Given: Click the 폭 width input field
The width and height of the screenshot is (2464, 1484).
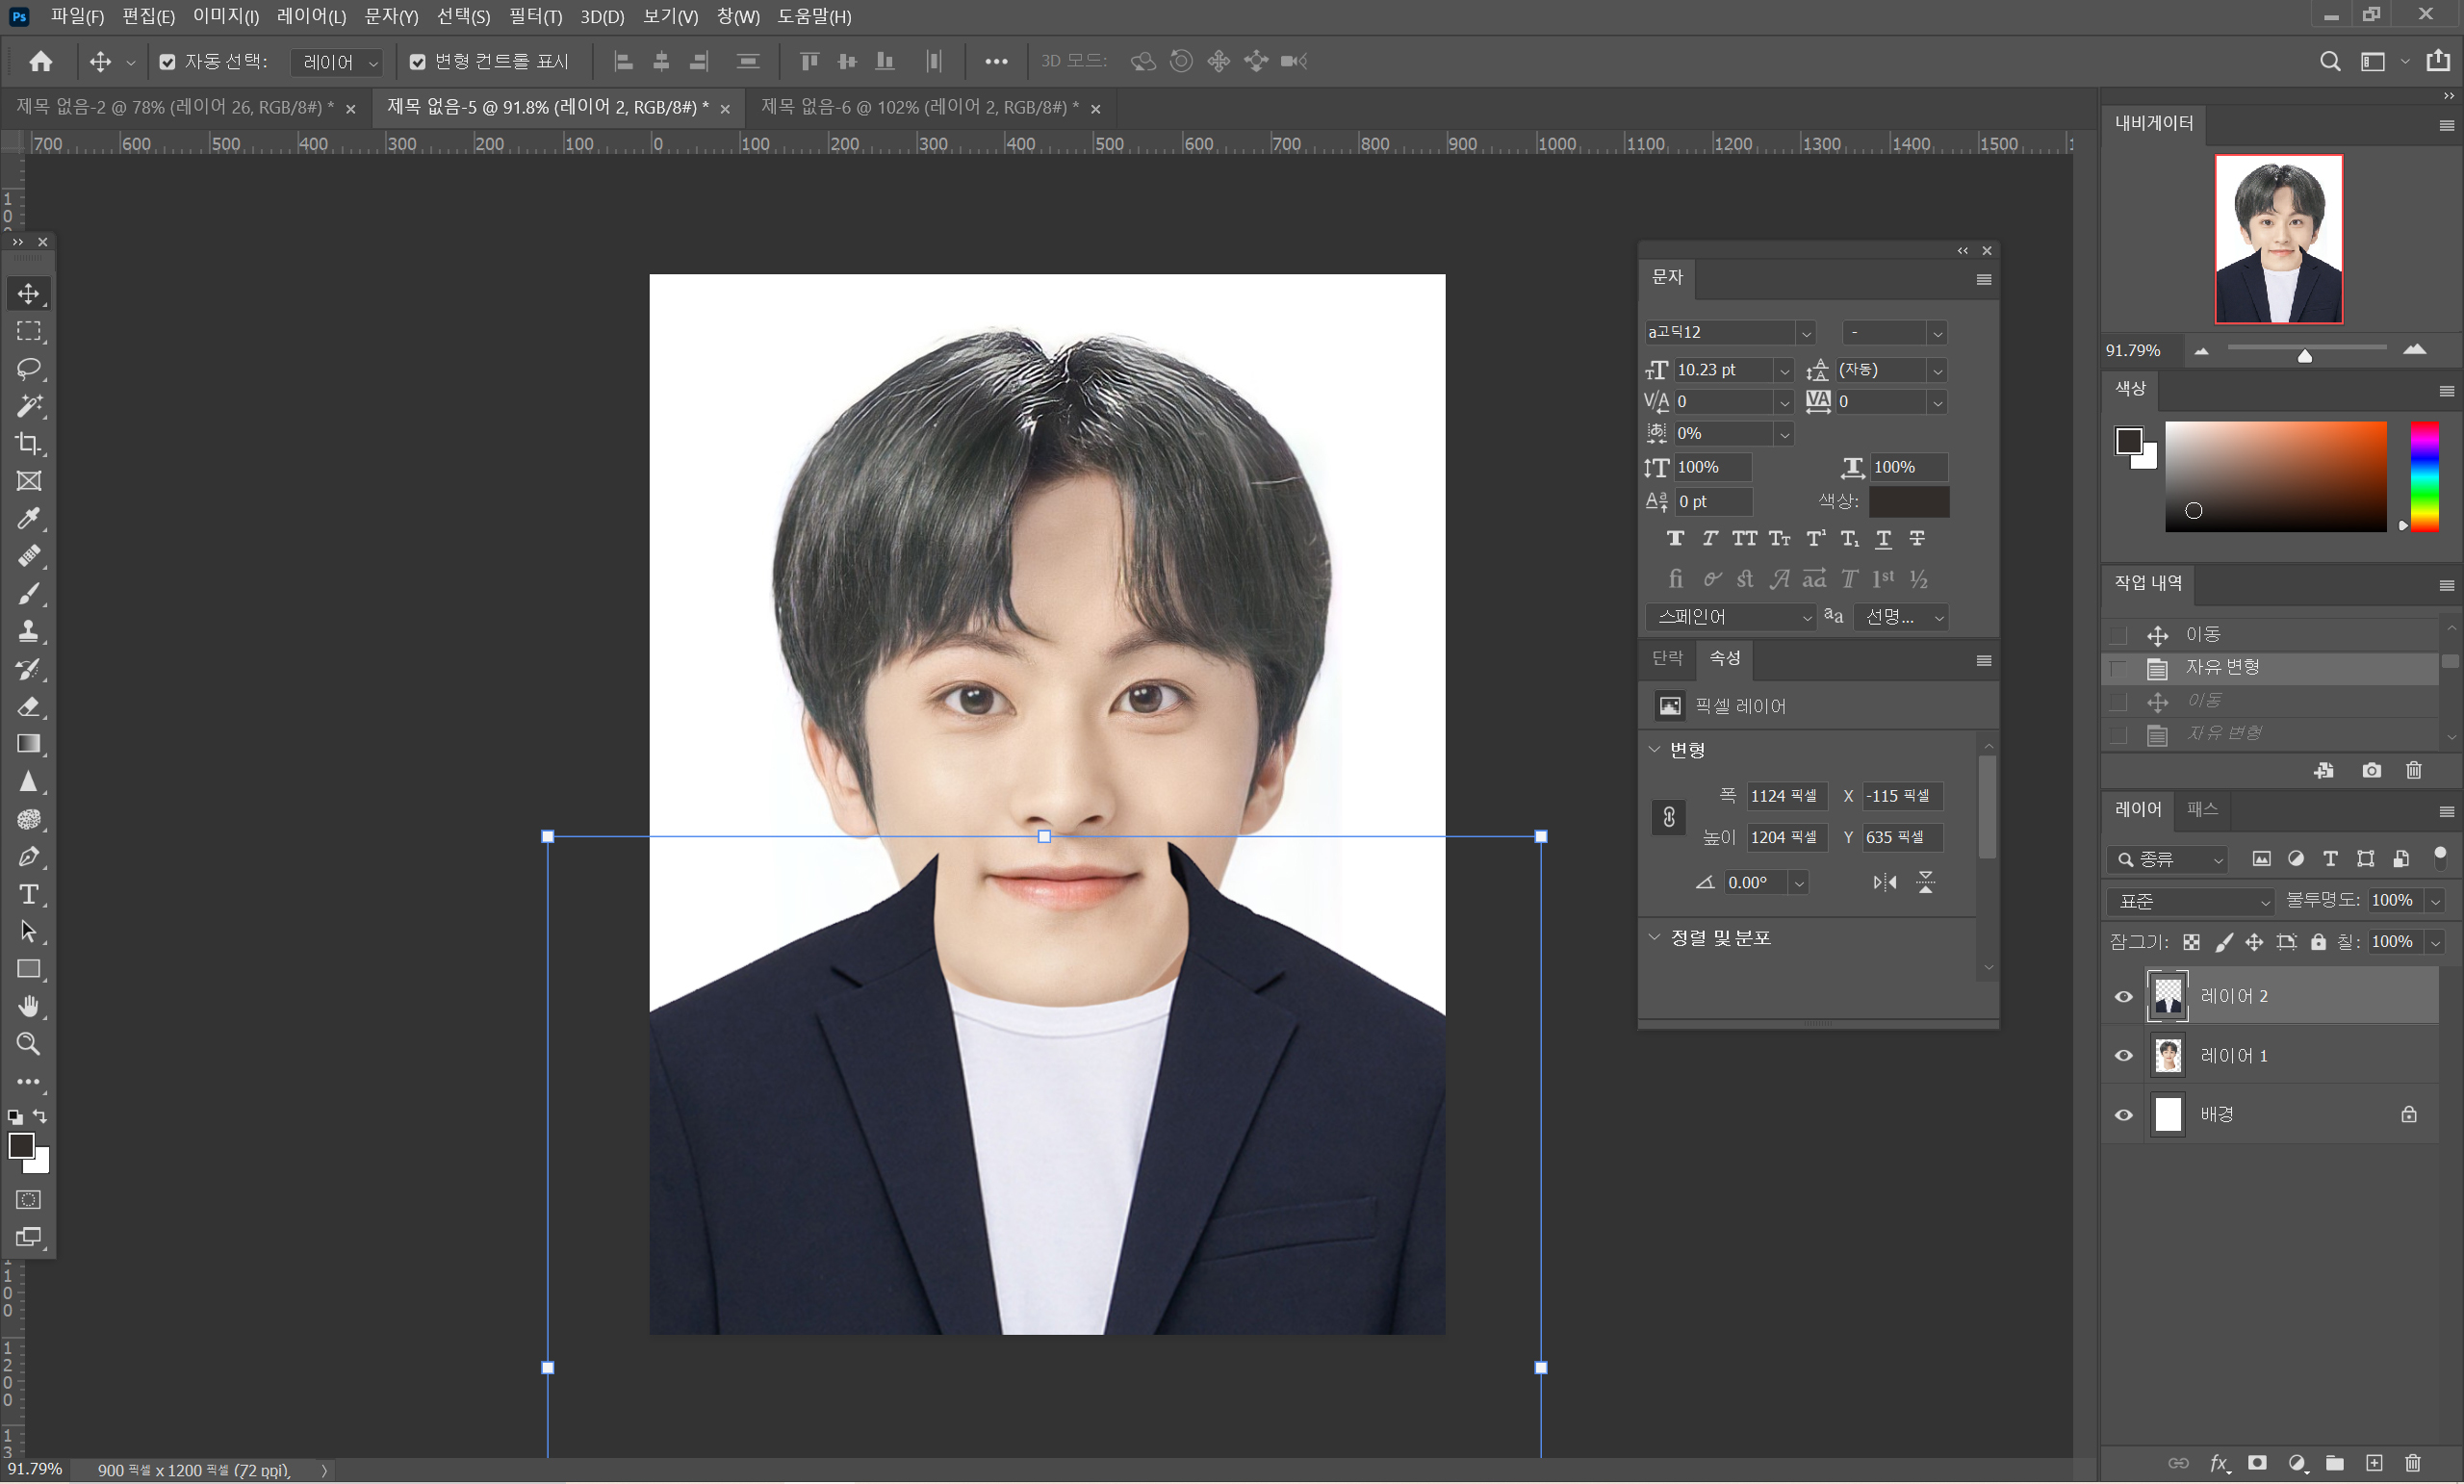Looking at the screenshot, I should 1786,796.
